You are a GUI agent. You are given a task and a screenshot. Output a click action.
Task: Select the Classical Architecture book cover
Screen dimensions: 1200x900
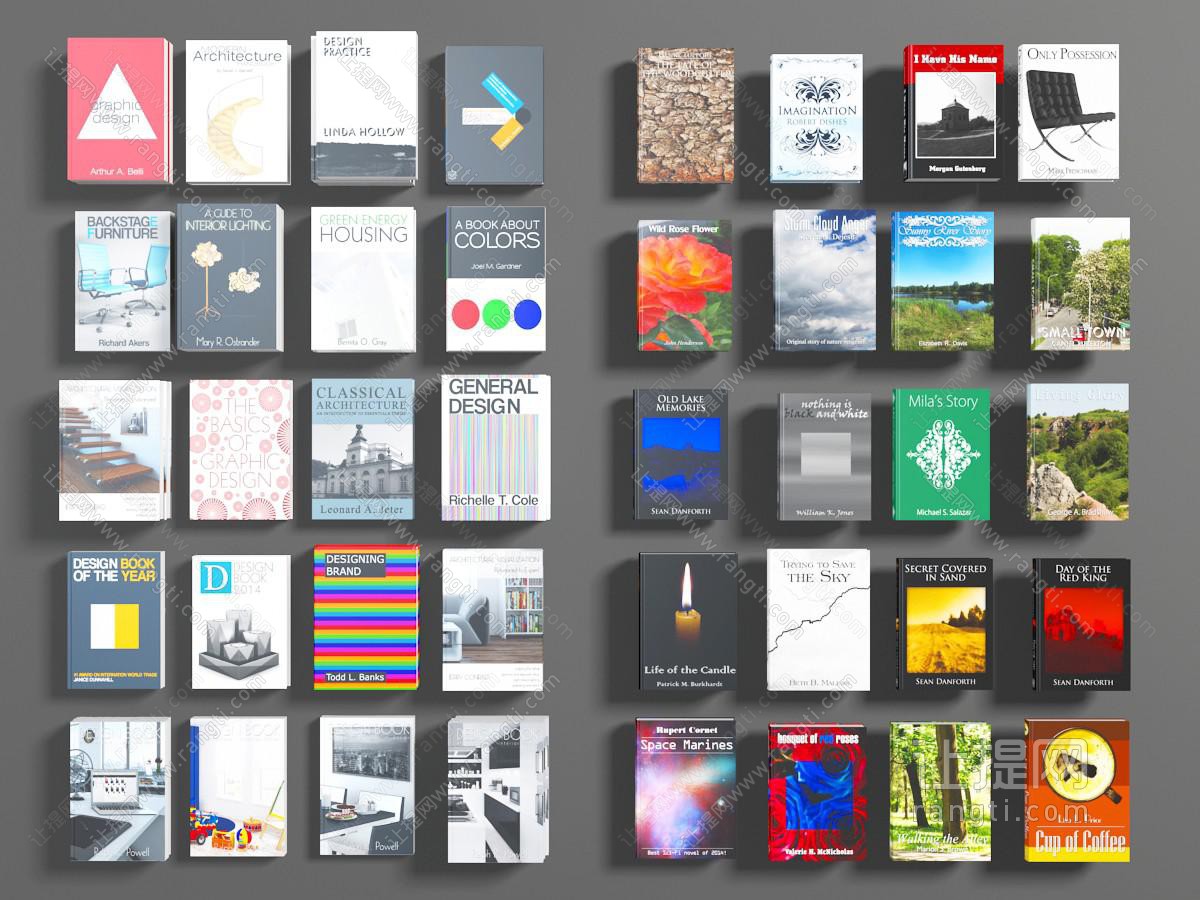[362, 449]
